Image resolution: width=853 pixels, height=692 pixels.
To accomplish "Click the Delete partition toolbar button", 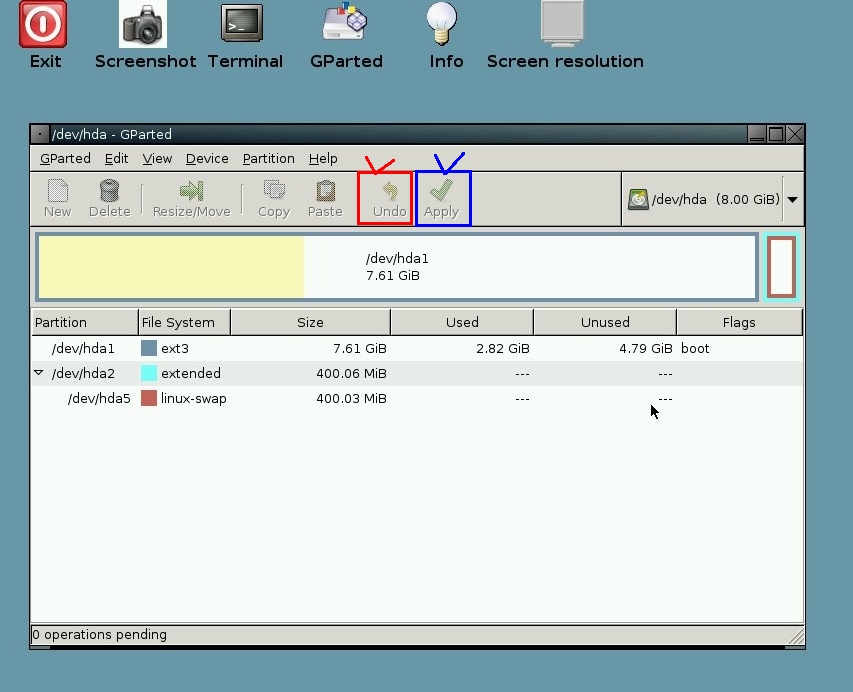I will tap(109, 199).
